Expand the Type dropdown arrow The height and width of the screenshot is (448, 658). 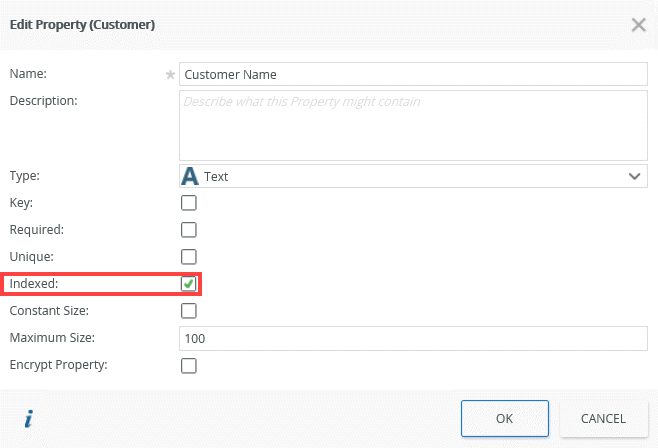pos(634,176)
